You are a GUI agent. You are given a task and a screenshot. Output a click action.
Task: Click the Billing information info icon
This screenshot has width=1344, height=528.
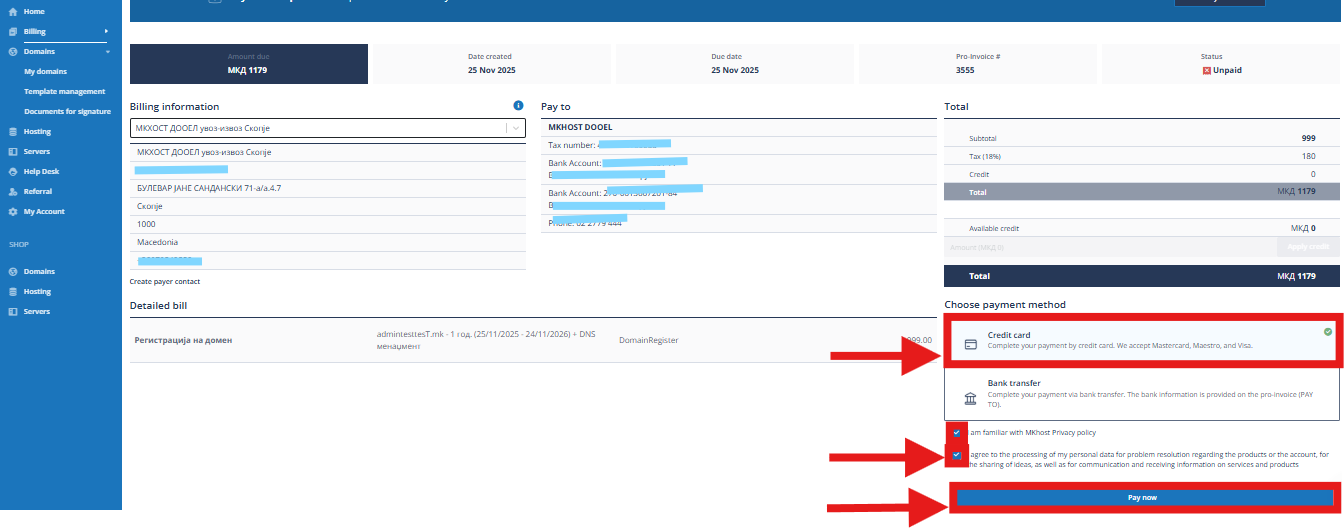518,106
